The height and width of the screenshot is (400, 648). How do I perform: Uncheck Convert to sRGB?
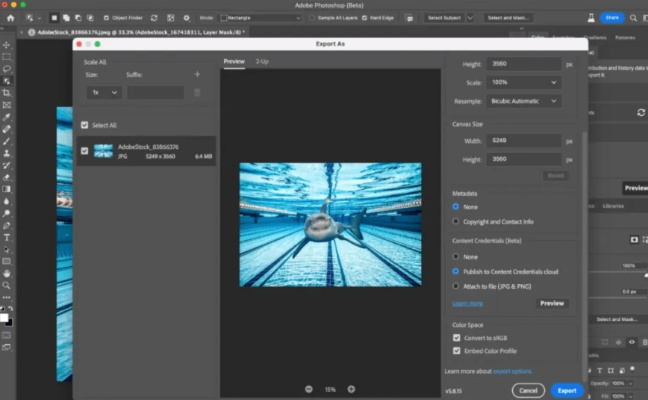pos(457,338)
